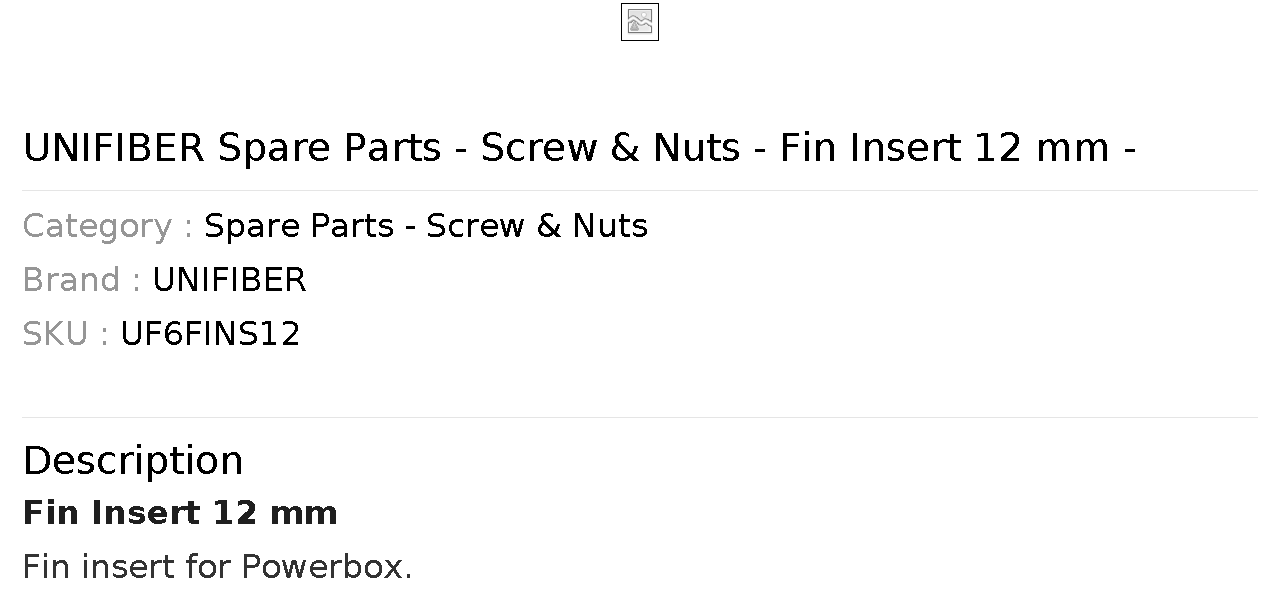Image resolution: width=1280 pixels, height=608 pixels.
Task: Click the divider line beneath the product title
Action: click(x=640, y=190)
